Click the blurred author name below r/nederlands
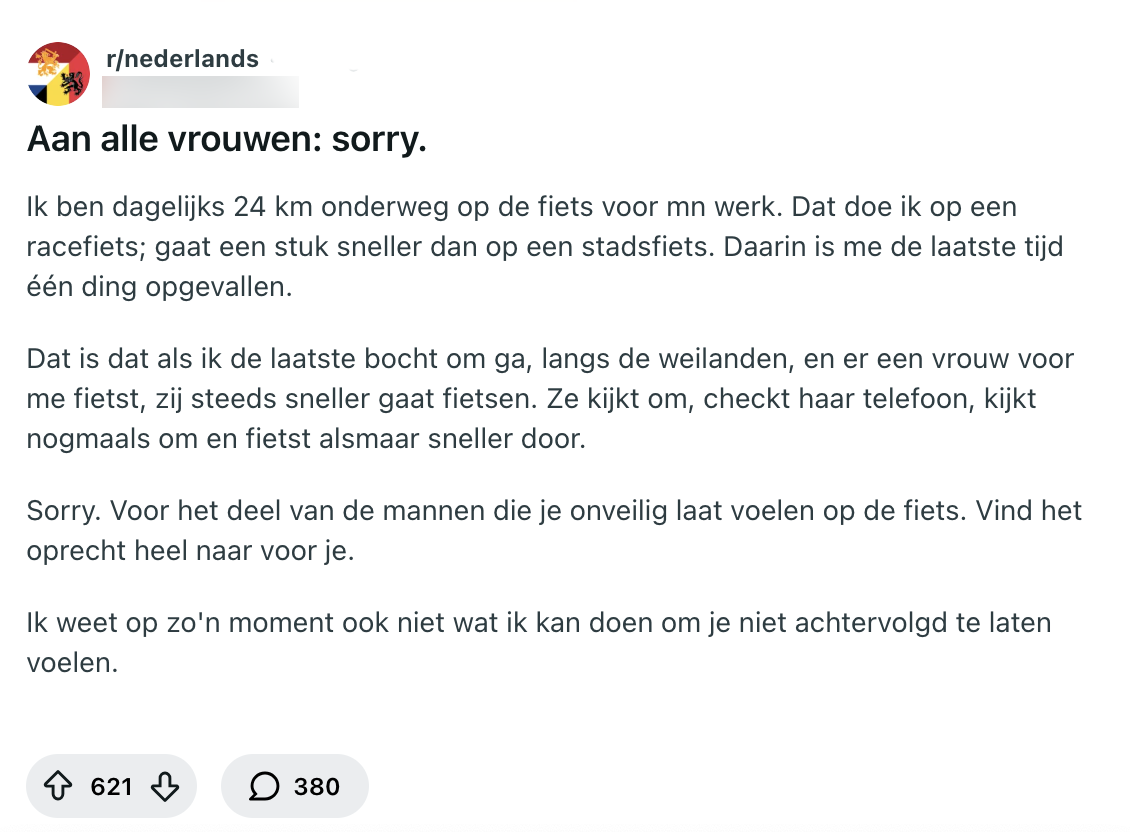This screenshot has height=832, width=1130. 200,91
